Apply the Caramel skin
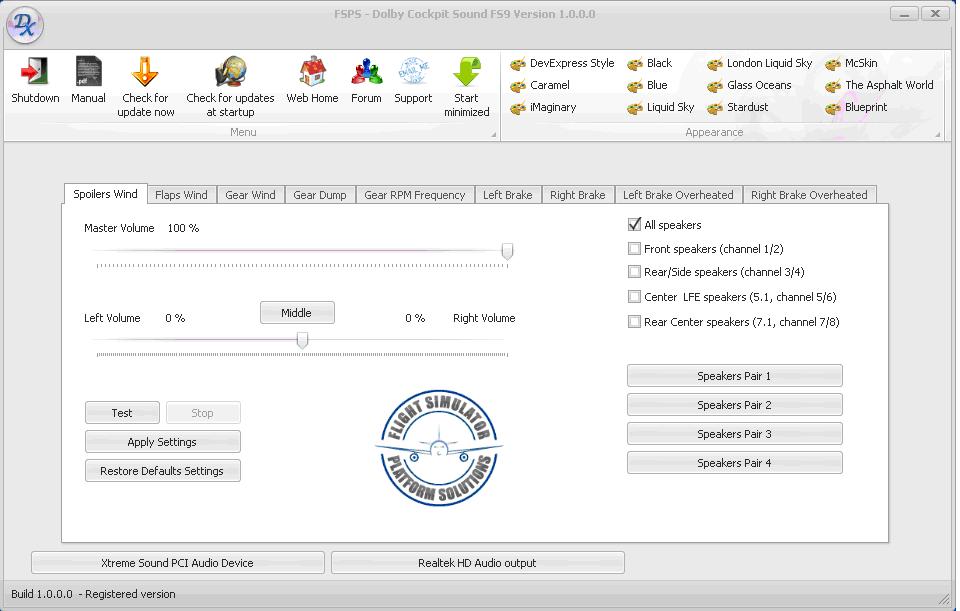The height and width of the screenshot is (611, 960). 540,85
